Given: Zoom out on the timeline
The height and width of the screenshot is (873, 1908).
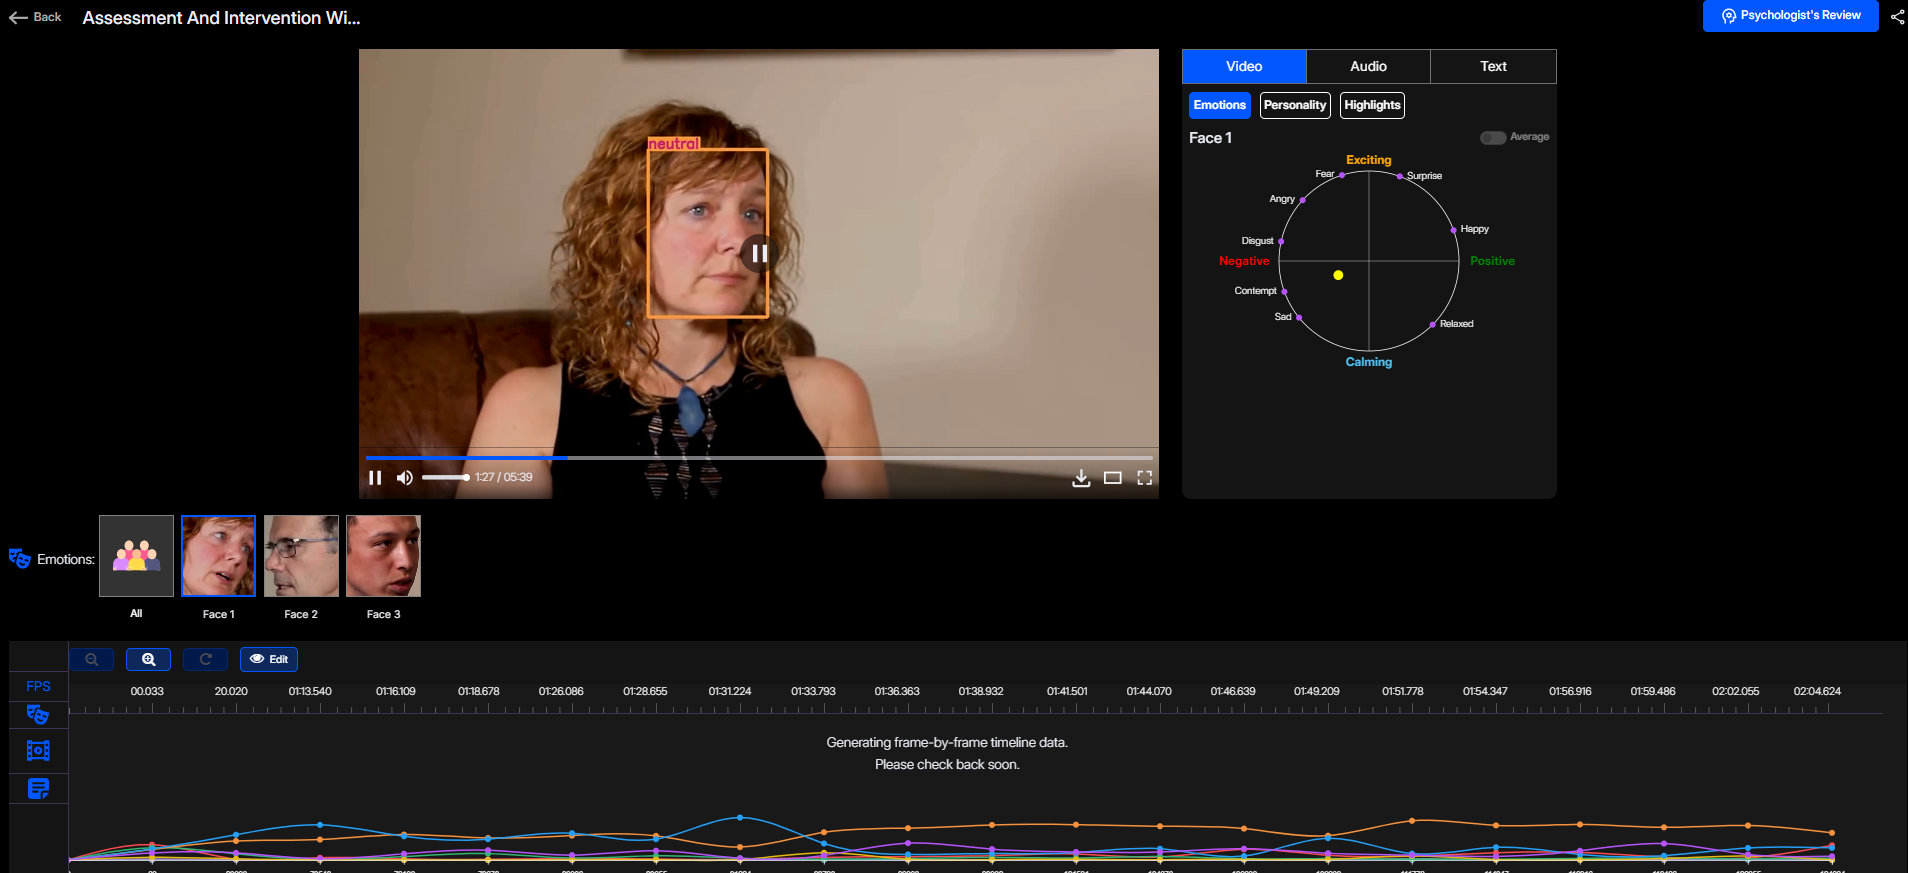Looking at the screenshot, I should 92,660.
